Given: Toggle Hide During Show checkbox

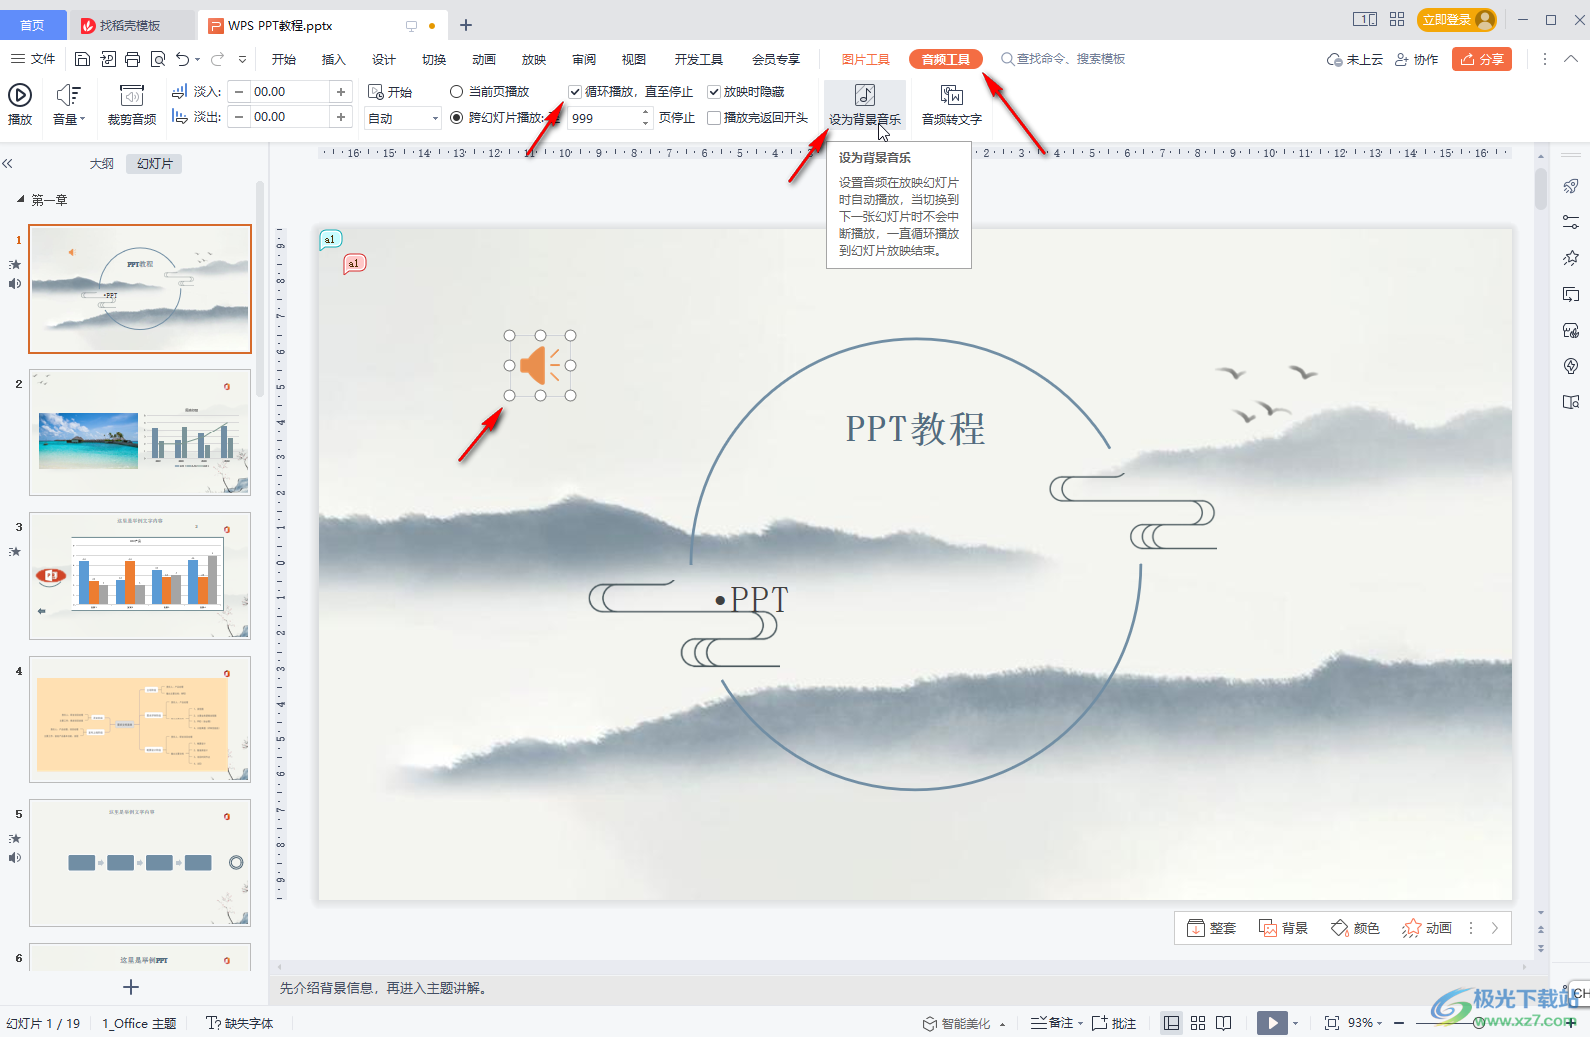Looking at the screenshot, I should pyautogui.click(x=714, y=92).
